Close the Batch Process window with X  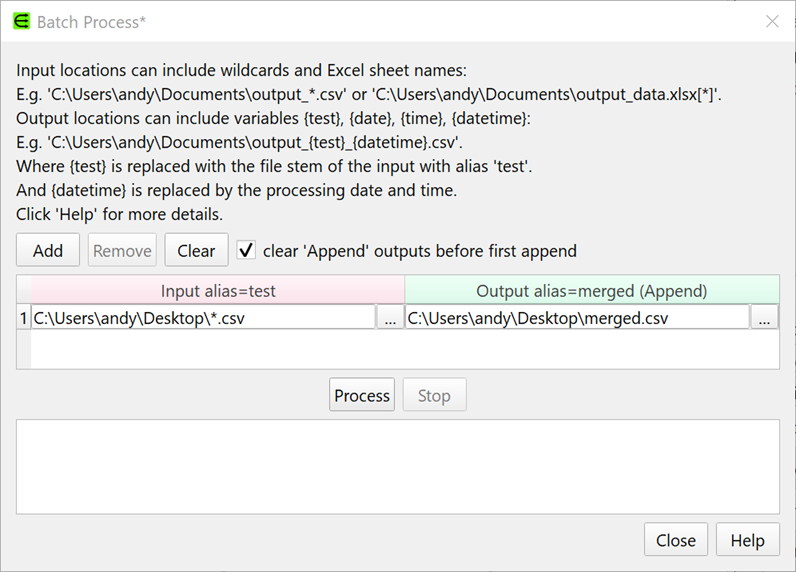click(772, 21)
